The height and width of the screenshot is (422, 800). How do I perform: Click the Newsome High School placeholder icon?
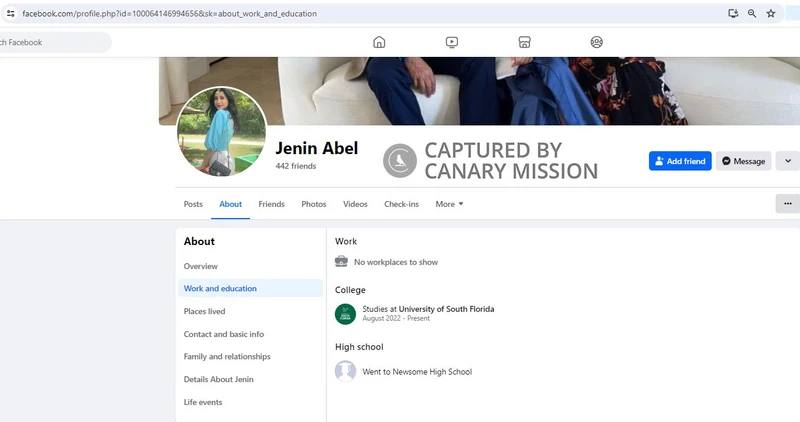pos(345,371)
